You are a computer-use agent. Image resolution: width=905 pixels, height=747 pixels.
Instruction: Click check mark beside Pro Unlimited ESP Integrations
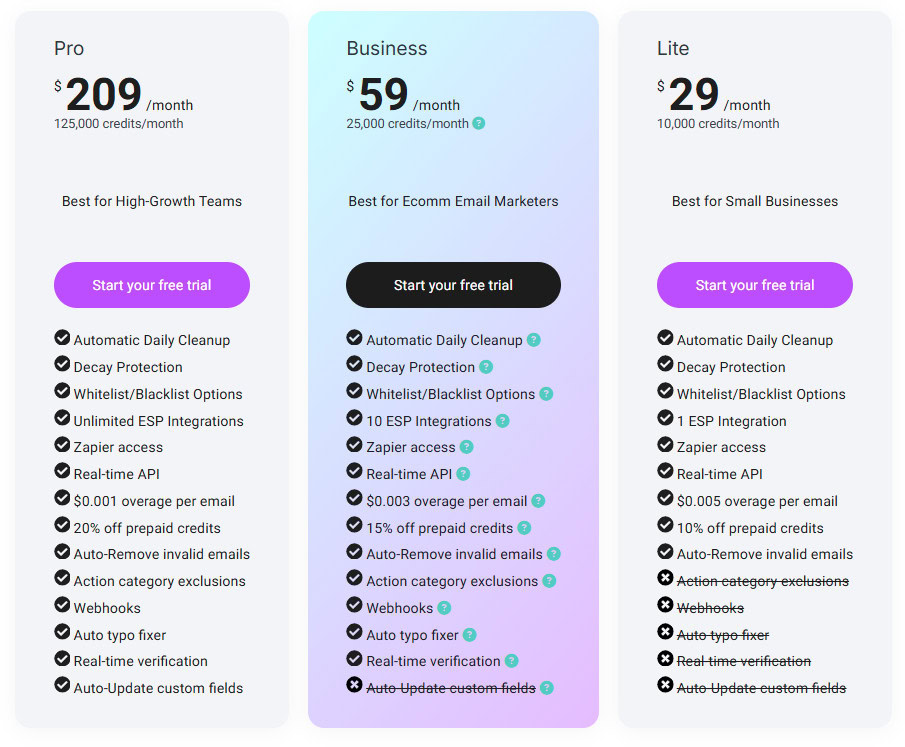(62, 417)
